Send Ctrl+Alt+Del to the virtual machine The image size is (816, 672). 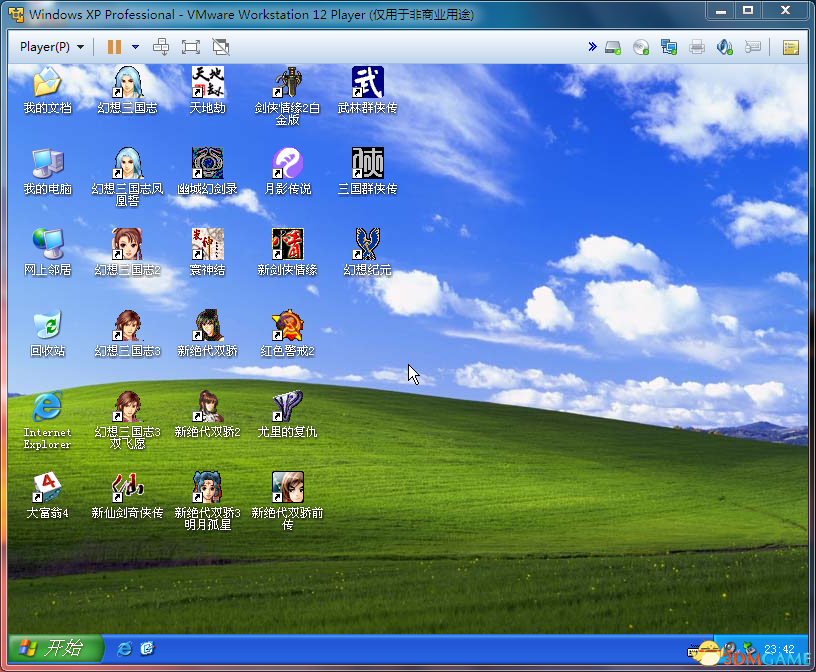pyautogui.click(x=161, y=47)
